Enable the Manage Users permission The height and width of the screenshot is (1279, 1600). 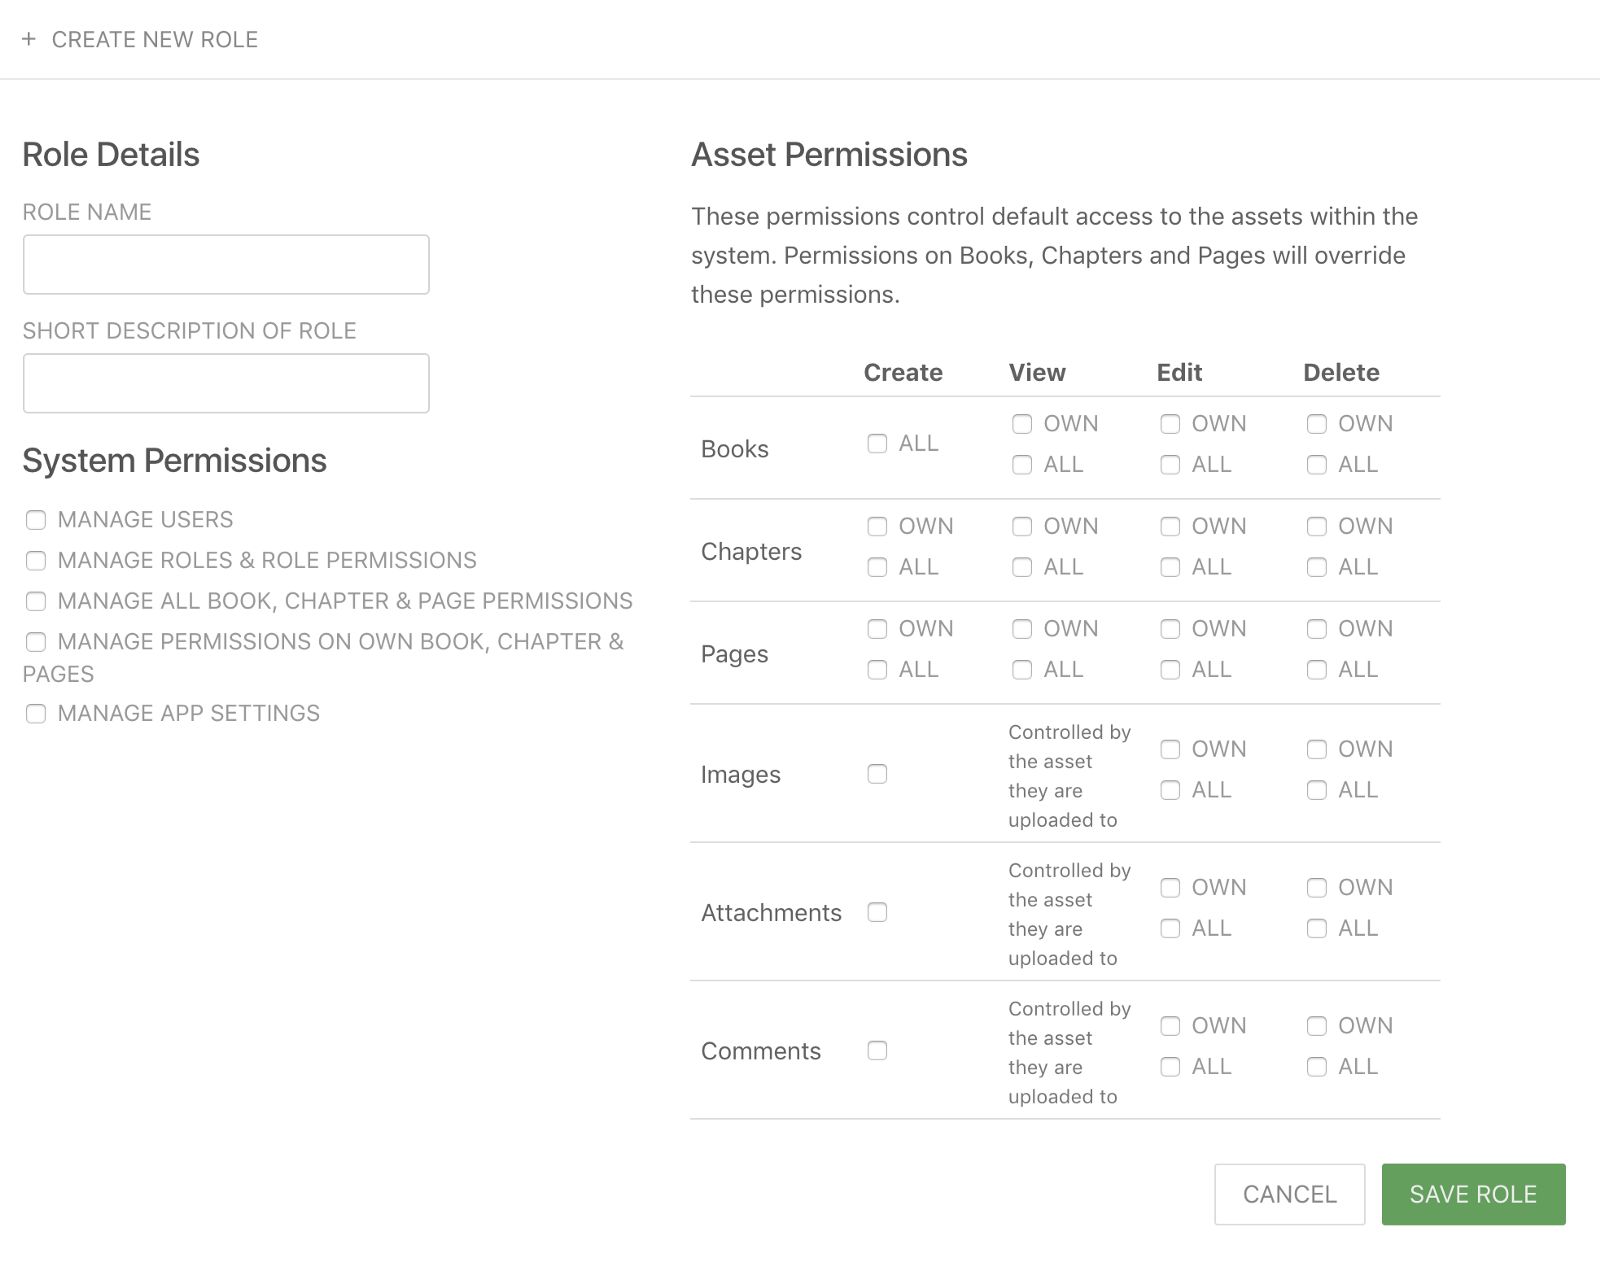pyautogui.click(x=36, y=520)
